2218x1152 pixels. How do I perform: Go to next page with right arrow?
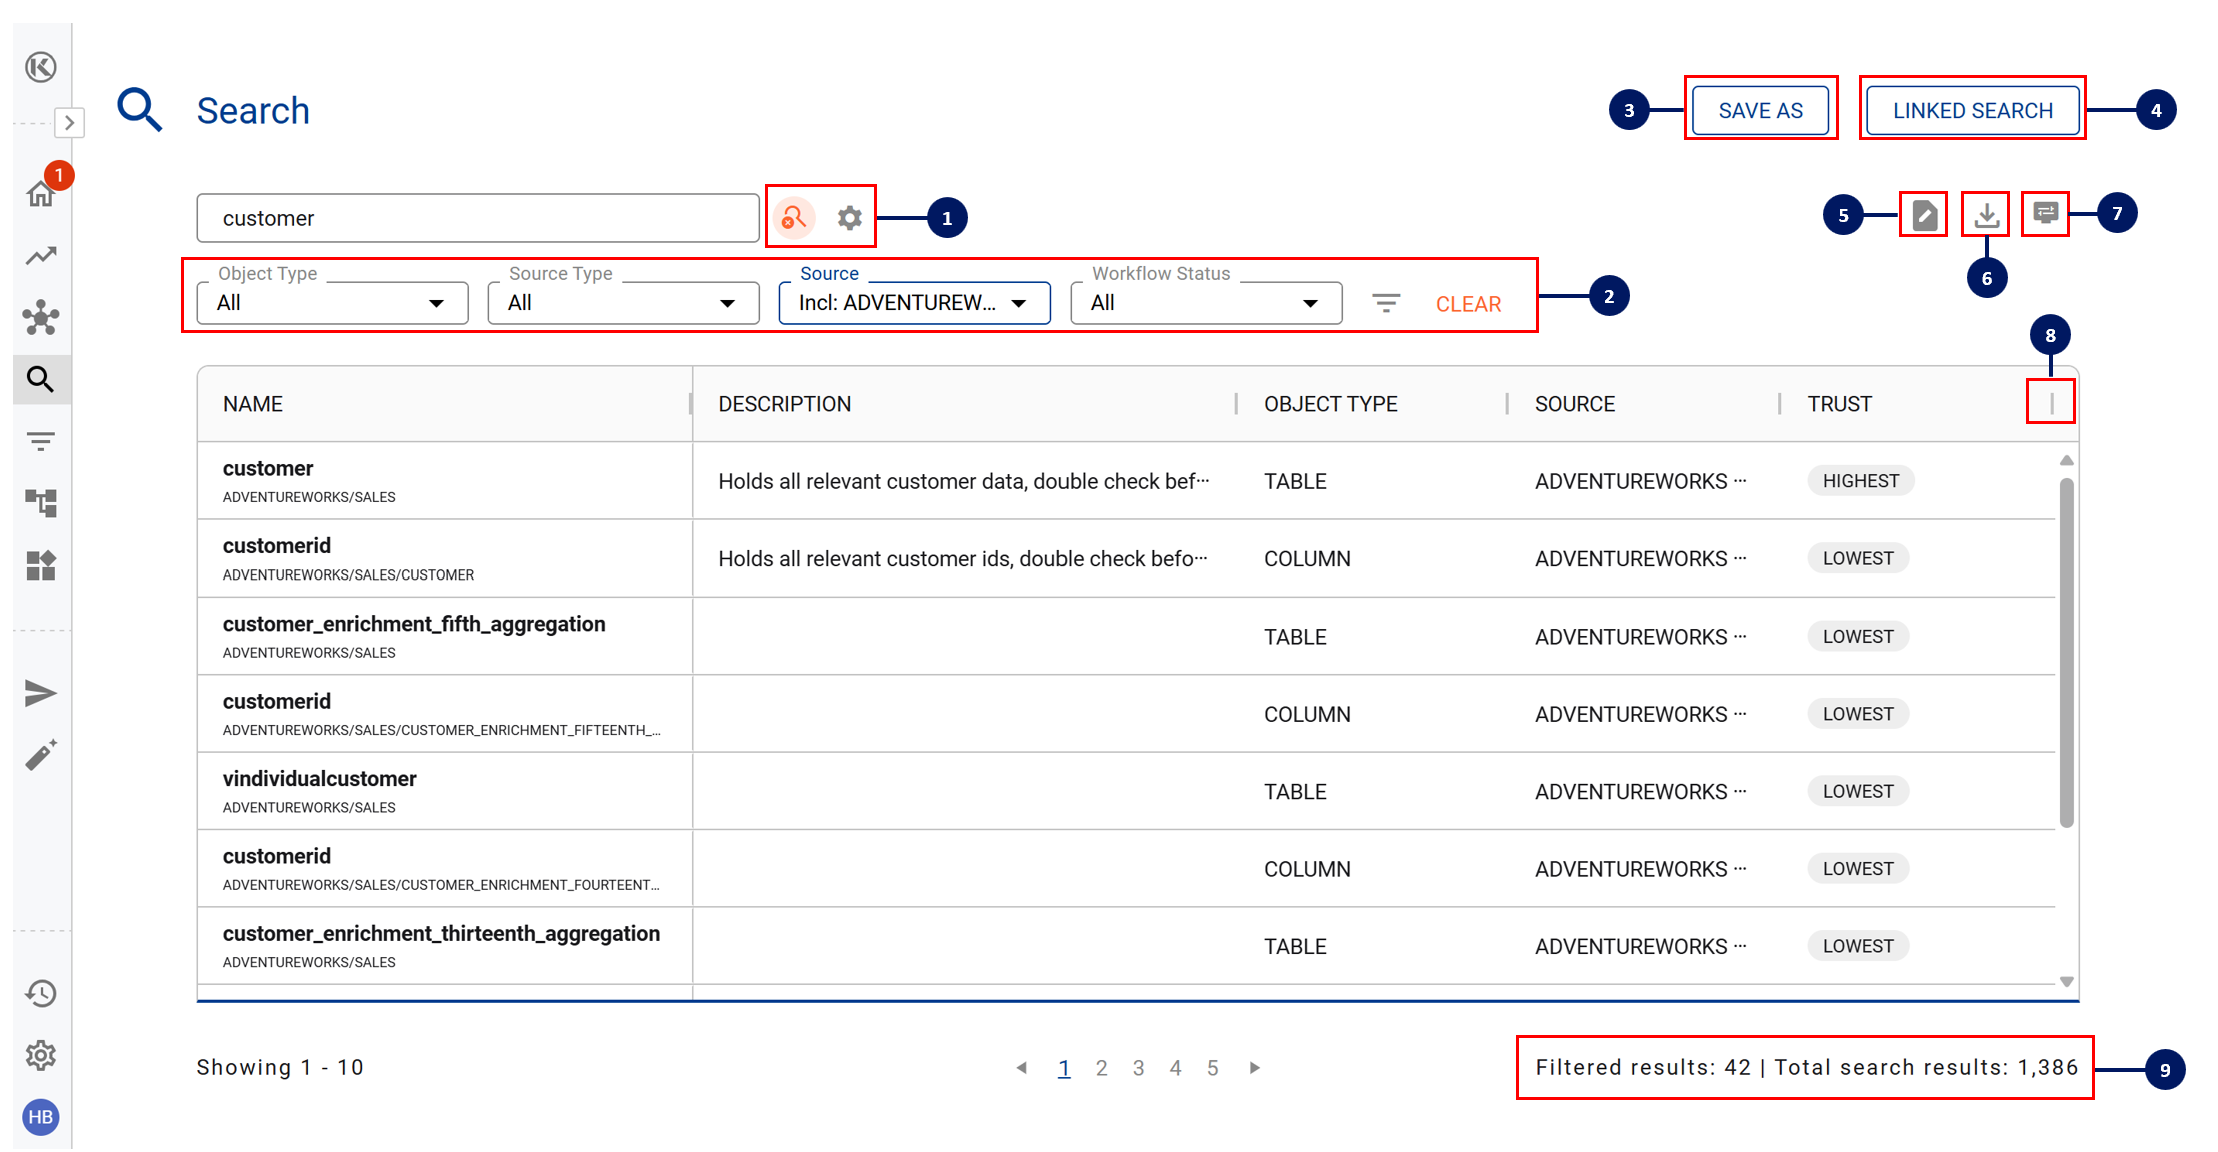point(1255,1068)
